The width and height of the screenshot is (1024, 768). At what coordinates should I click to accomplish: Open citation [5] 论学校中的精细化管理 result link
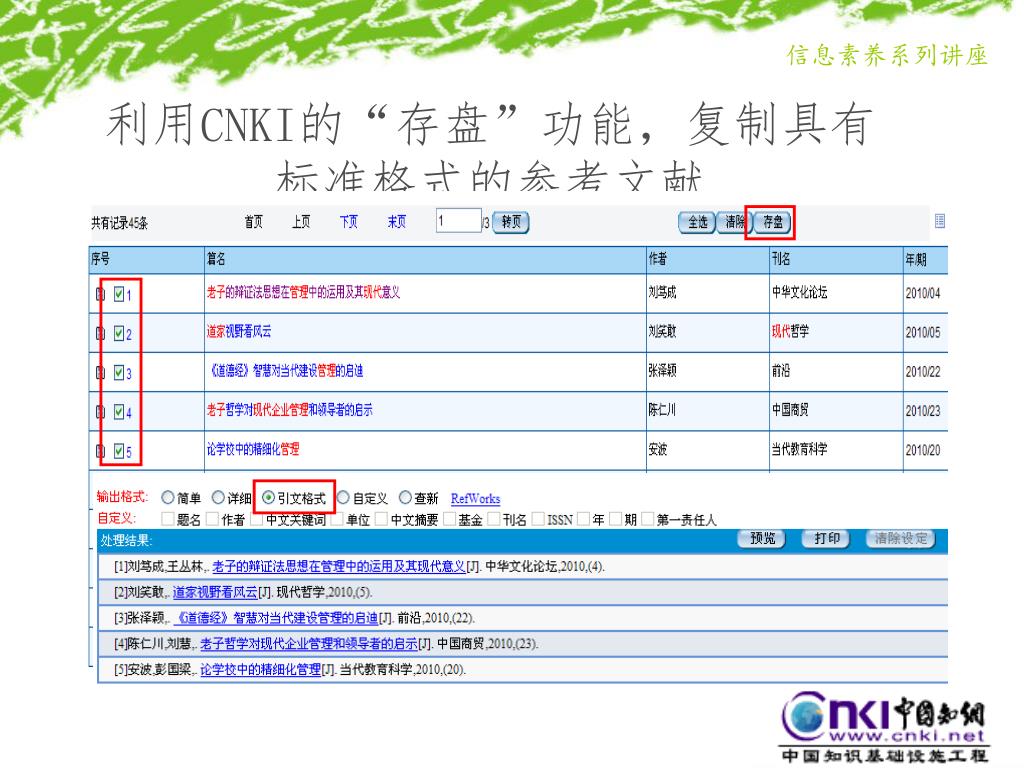[x=261, y=670]
